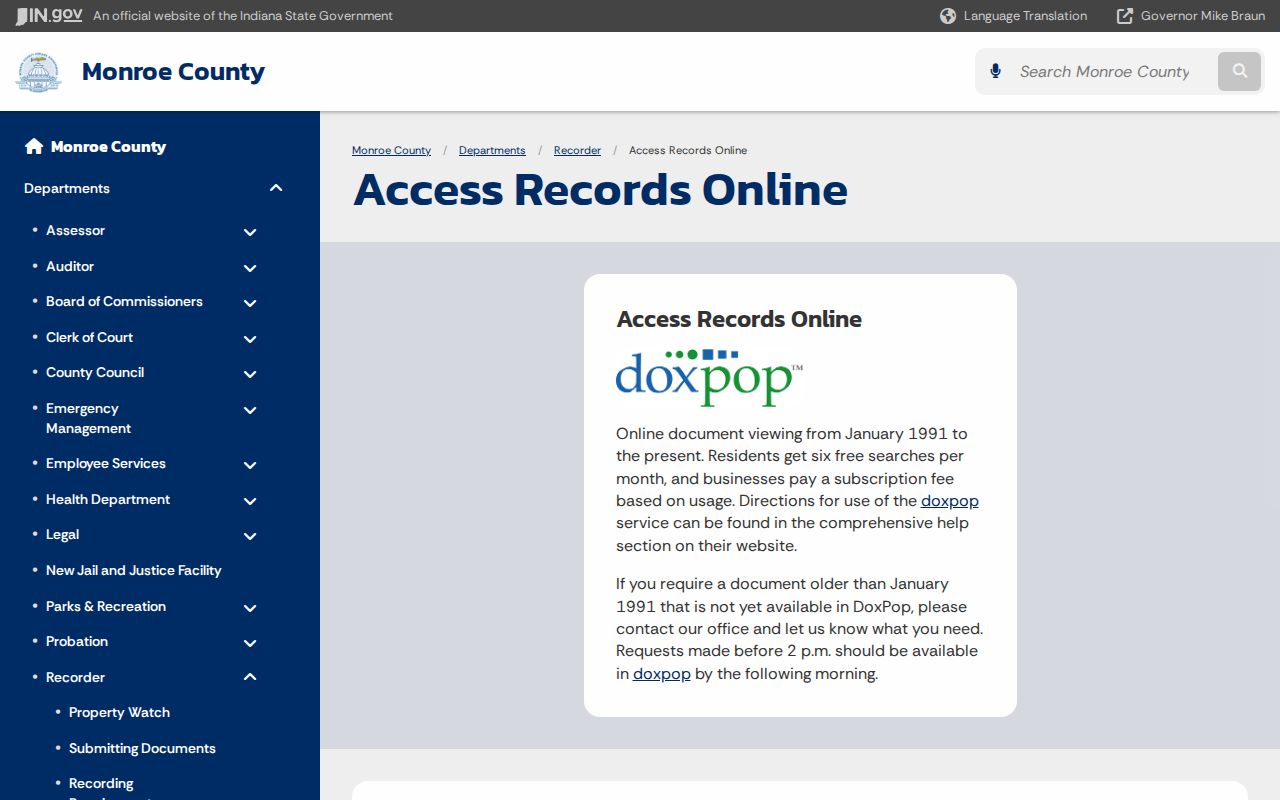
Task: Click the Monroe County seal logo
Action: pyautogui.click(x=39, y=72)
